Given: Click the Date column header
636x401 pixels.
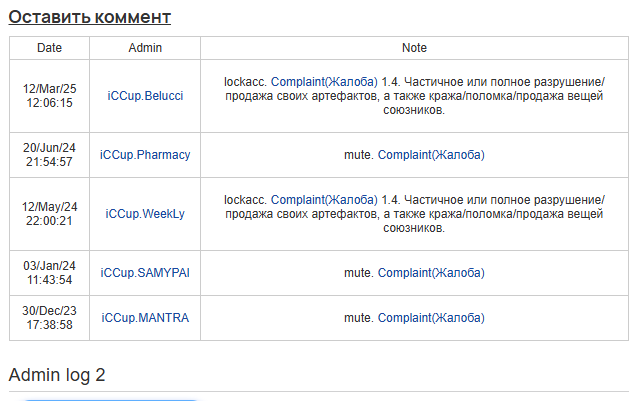Looking at the screenshot, I should 49,48.
